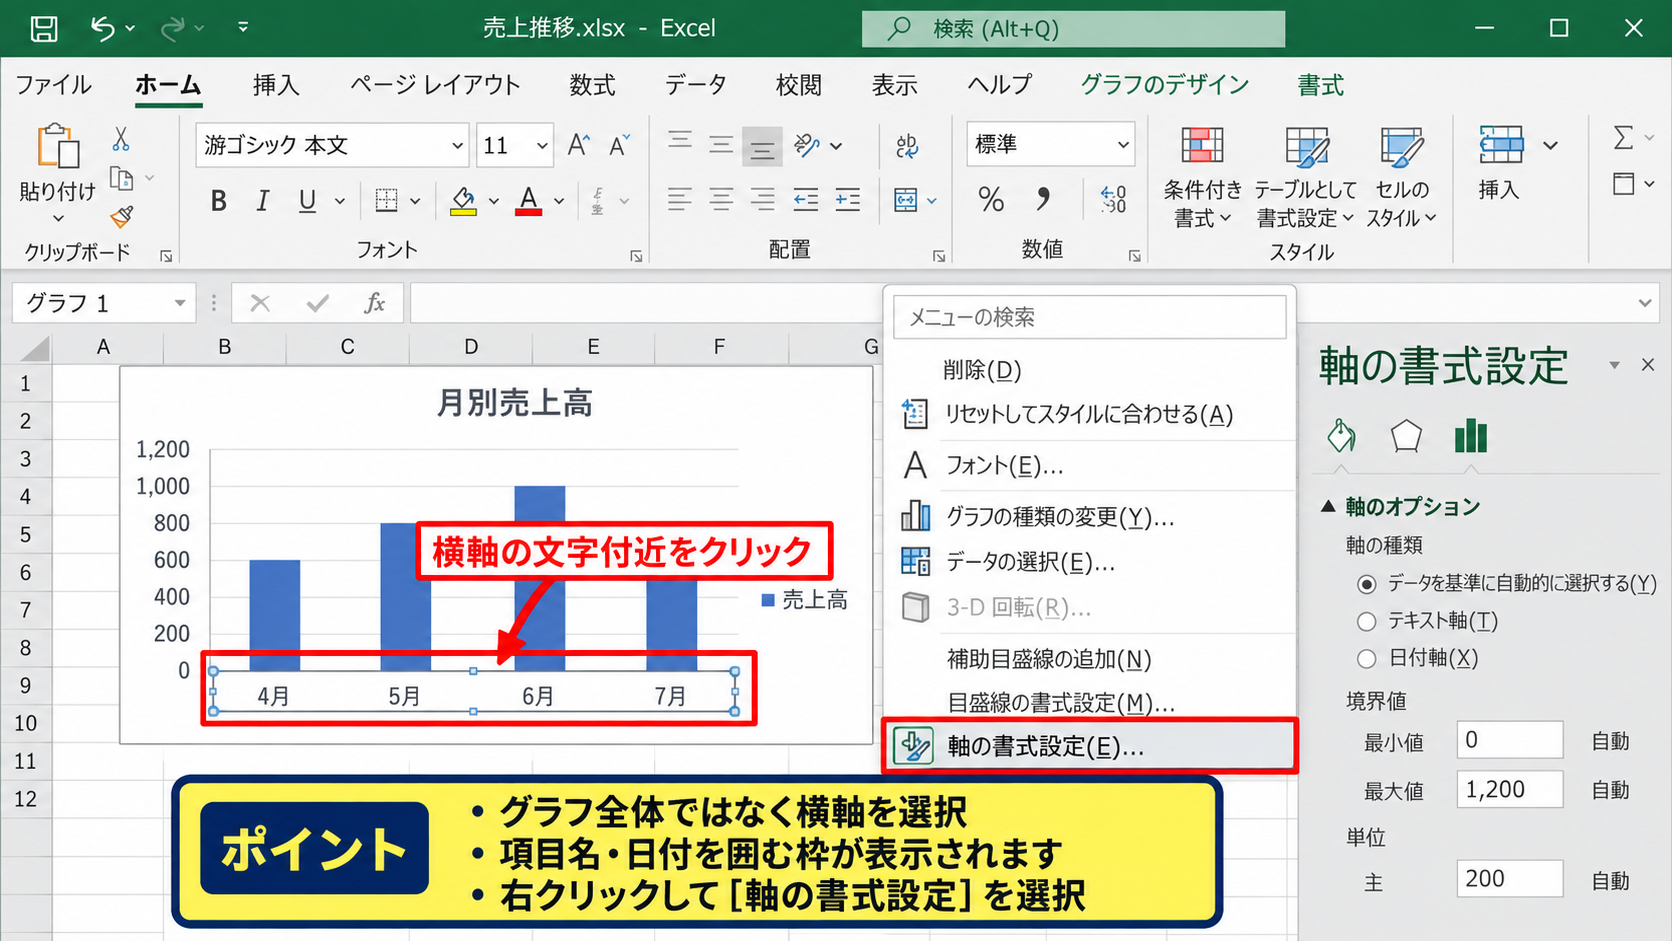1672x941 pixels.
Task: Select データを基準に自動的に選択する radio button
Action: [x=1367, y=584]
